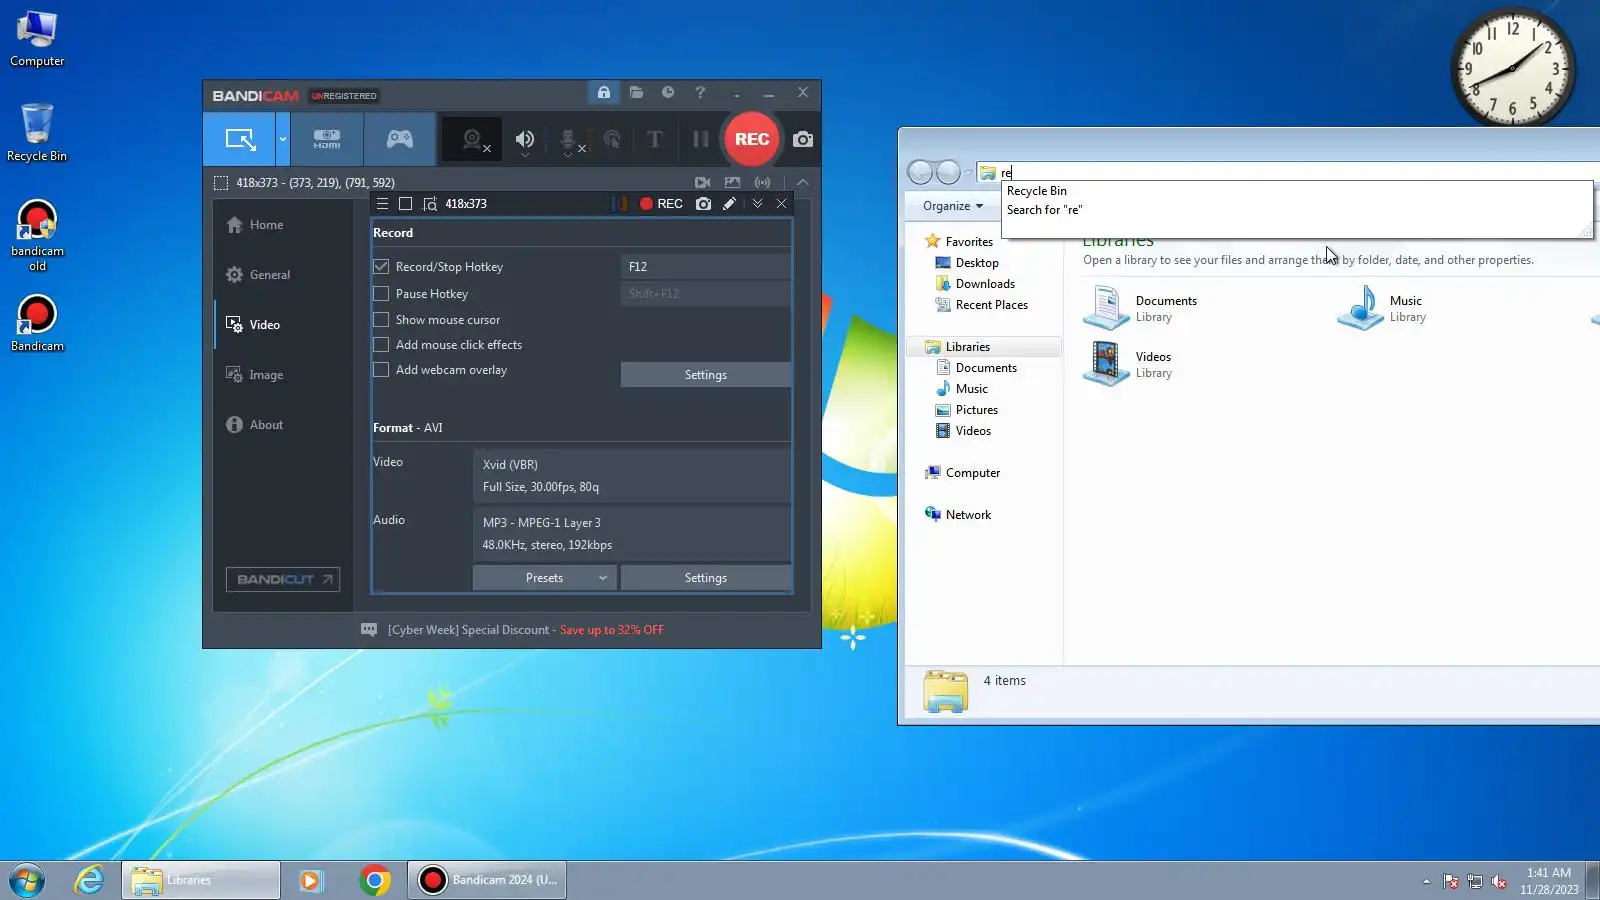Image resolution: width=1600 pixels, height=900 pixels.
Task: Click the BANDICUT link button
Action: tap(283, 580)
